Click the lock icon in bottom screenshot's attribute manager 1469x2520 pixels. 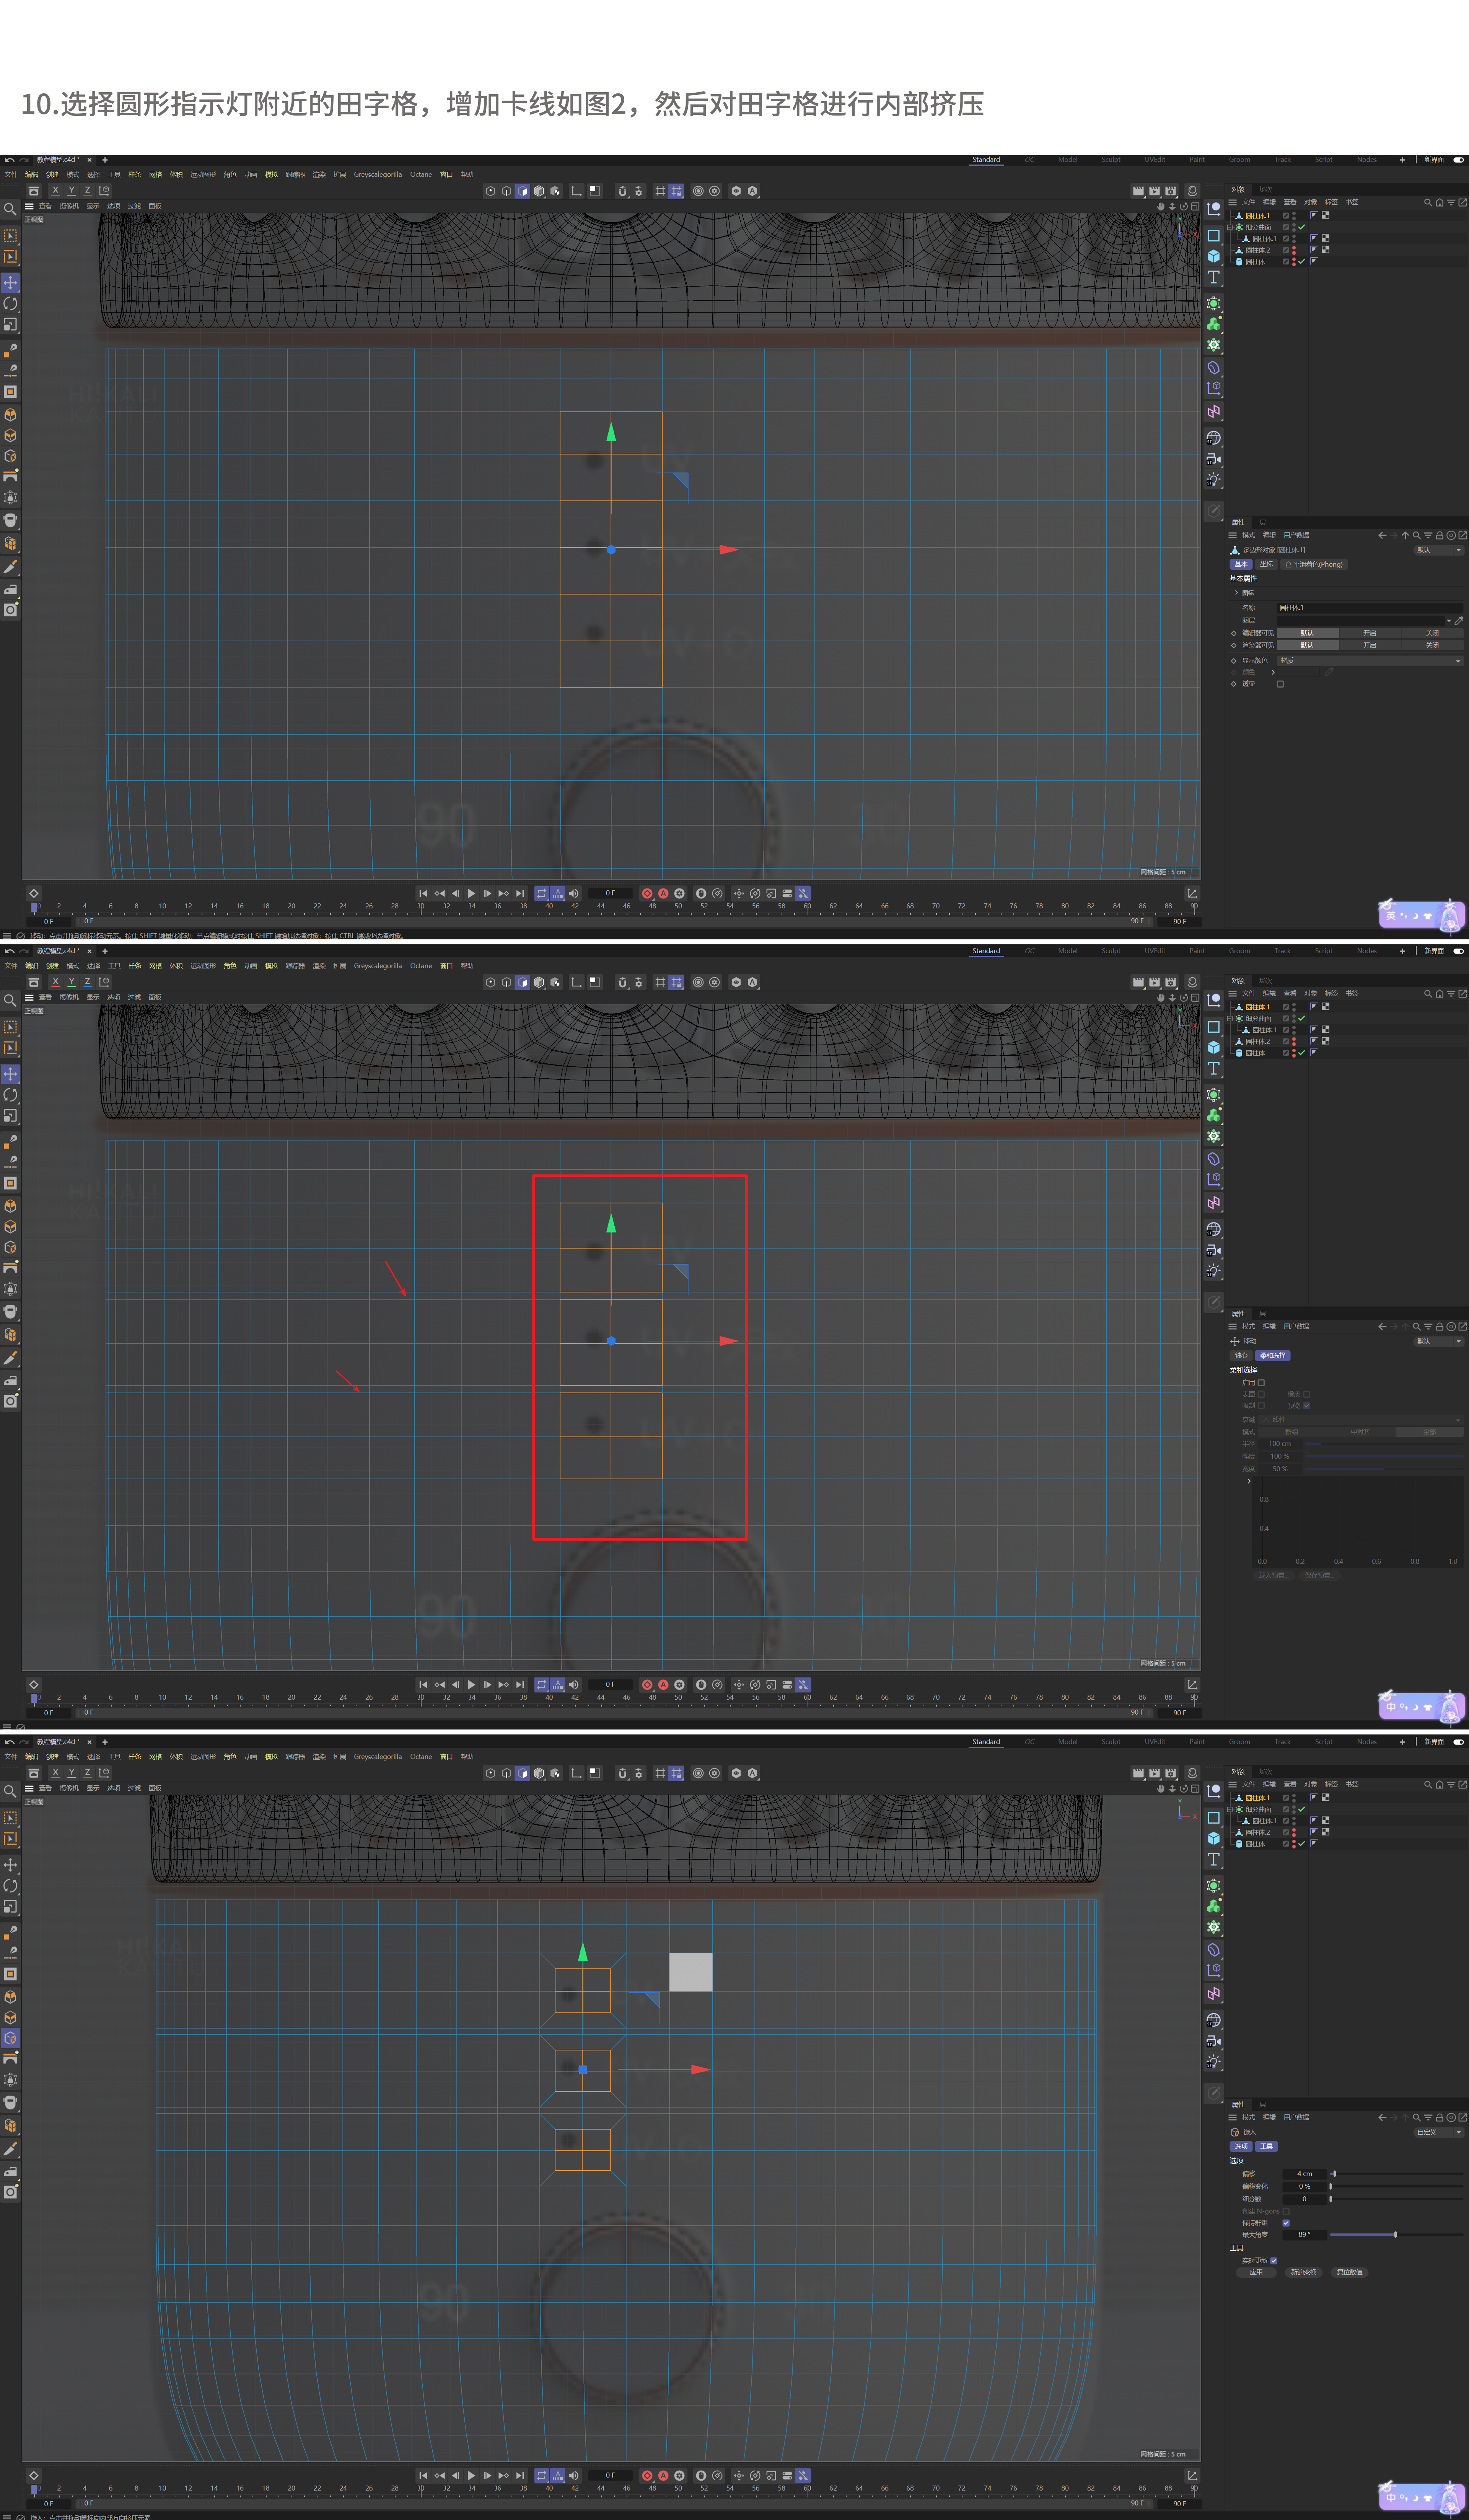[1439, 2117]
